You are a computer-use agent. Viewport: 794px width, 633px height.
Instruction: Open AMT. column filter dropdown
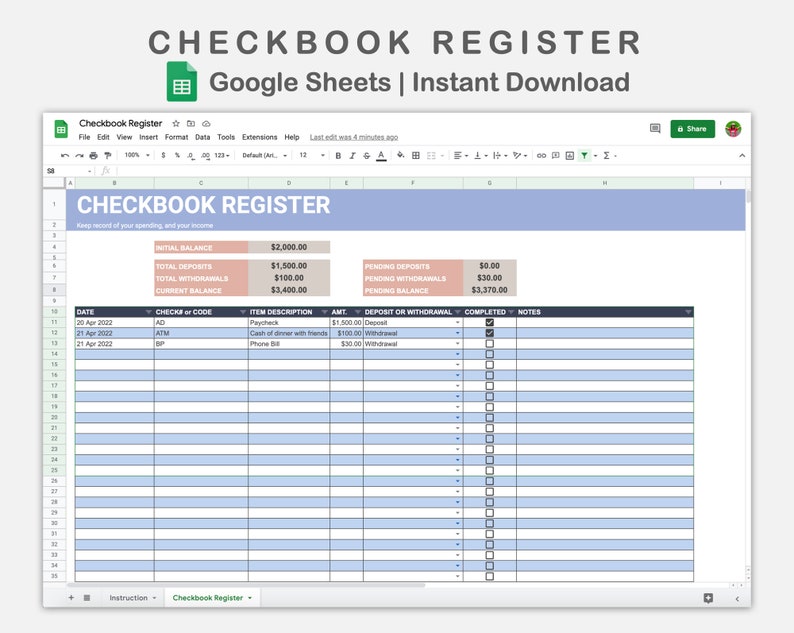tap(358, 312)
